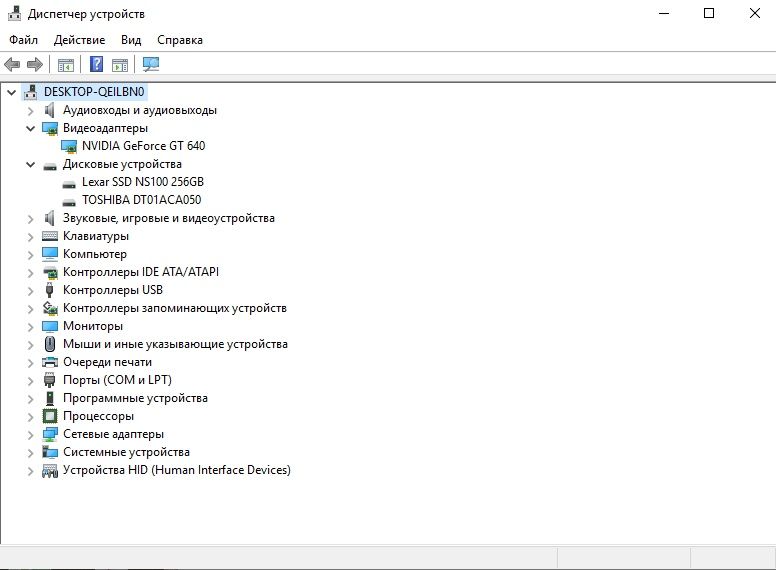
Task: Show or hide the console tree icon
Action: (65, 64)
